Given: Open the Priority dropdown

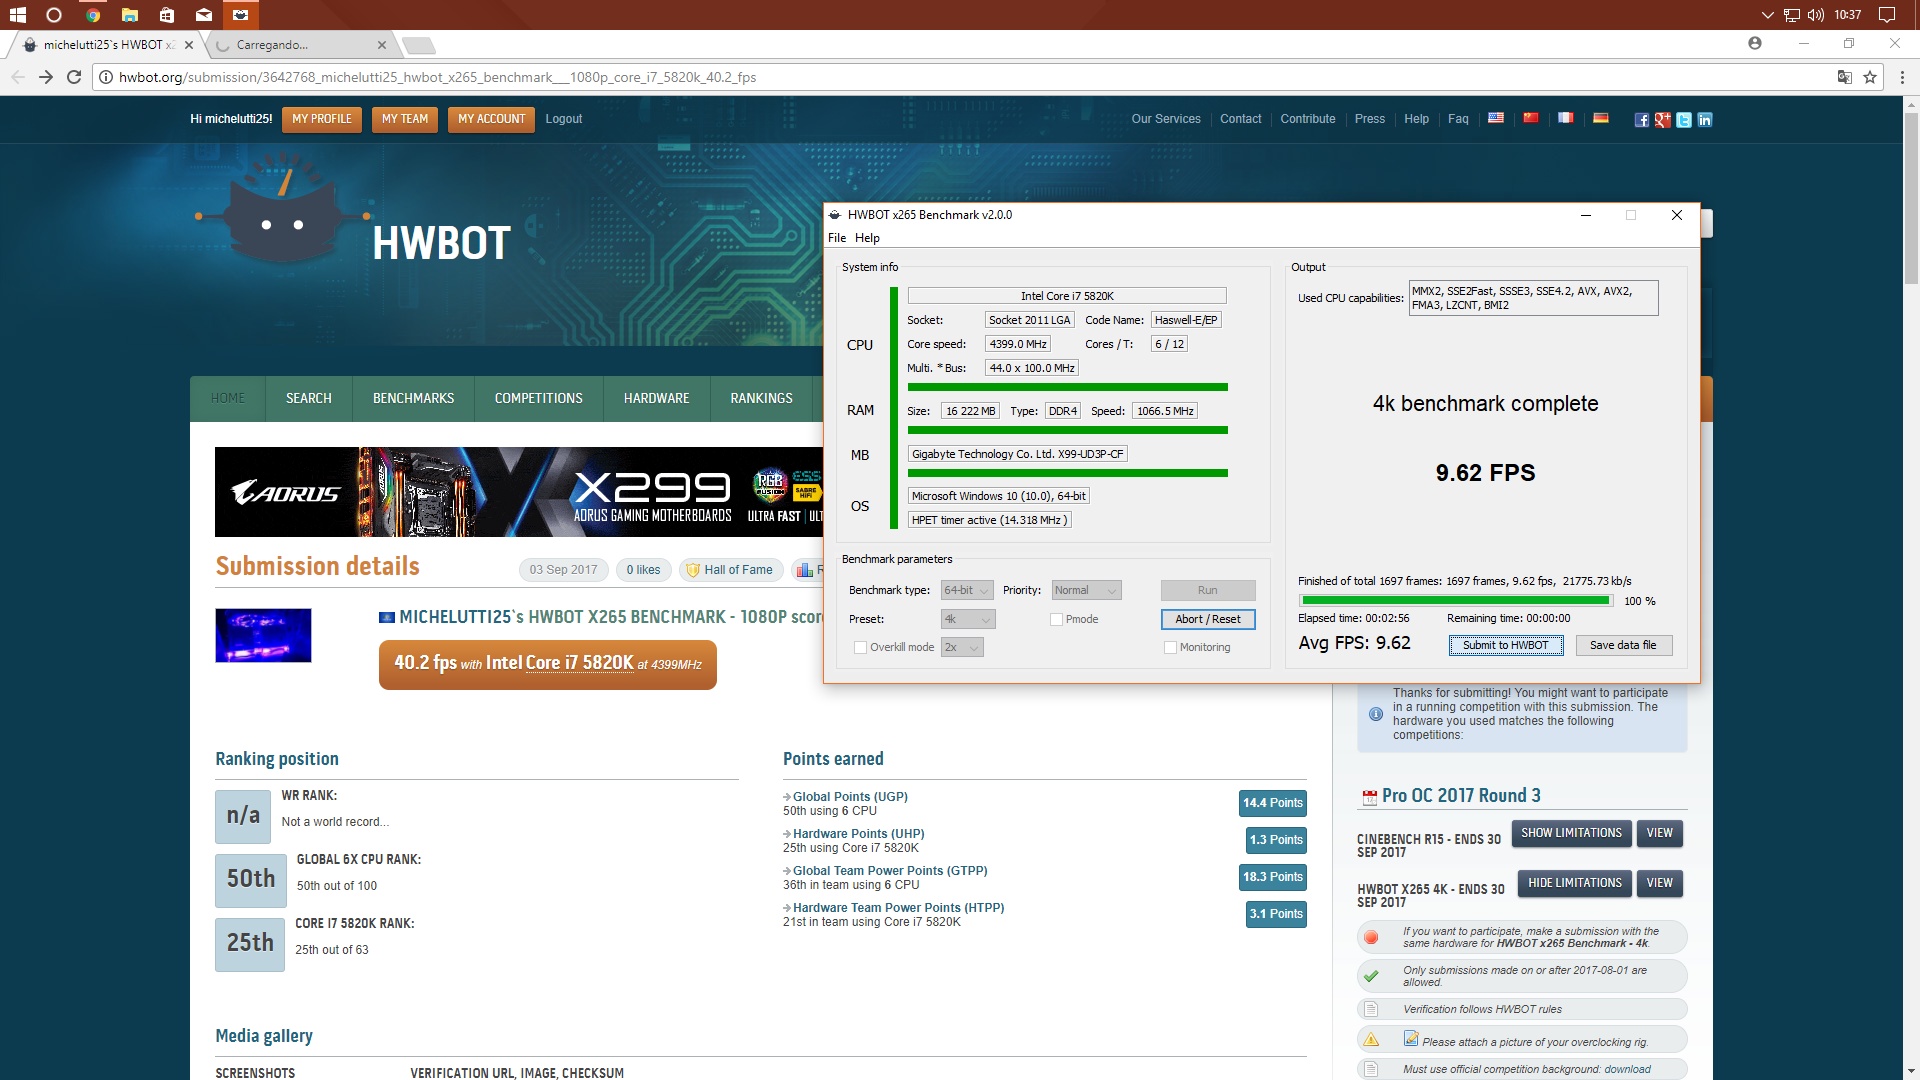Looking at the screenshot, I should 1086,590.
